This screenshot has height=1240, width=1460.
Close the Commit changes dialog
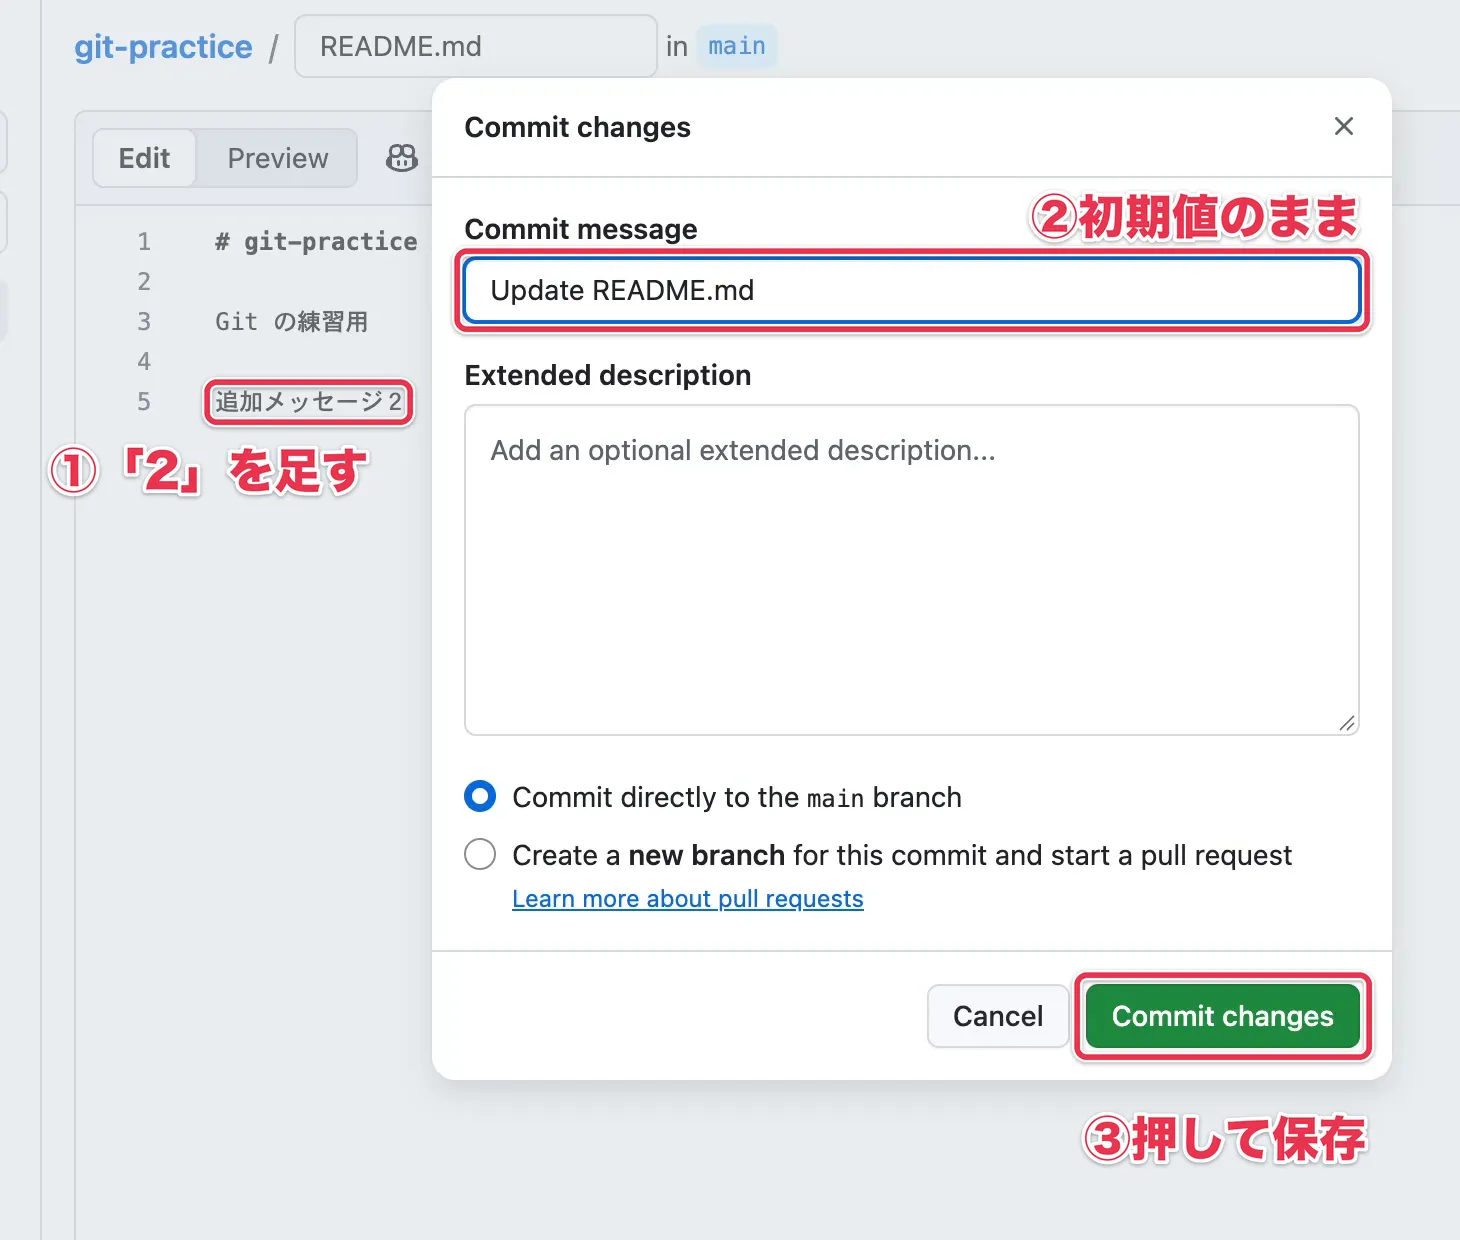point(1343,126)
